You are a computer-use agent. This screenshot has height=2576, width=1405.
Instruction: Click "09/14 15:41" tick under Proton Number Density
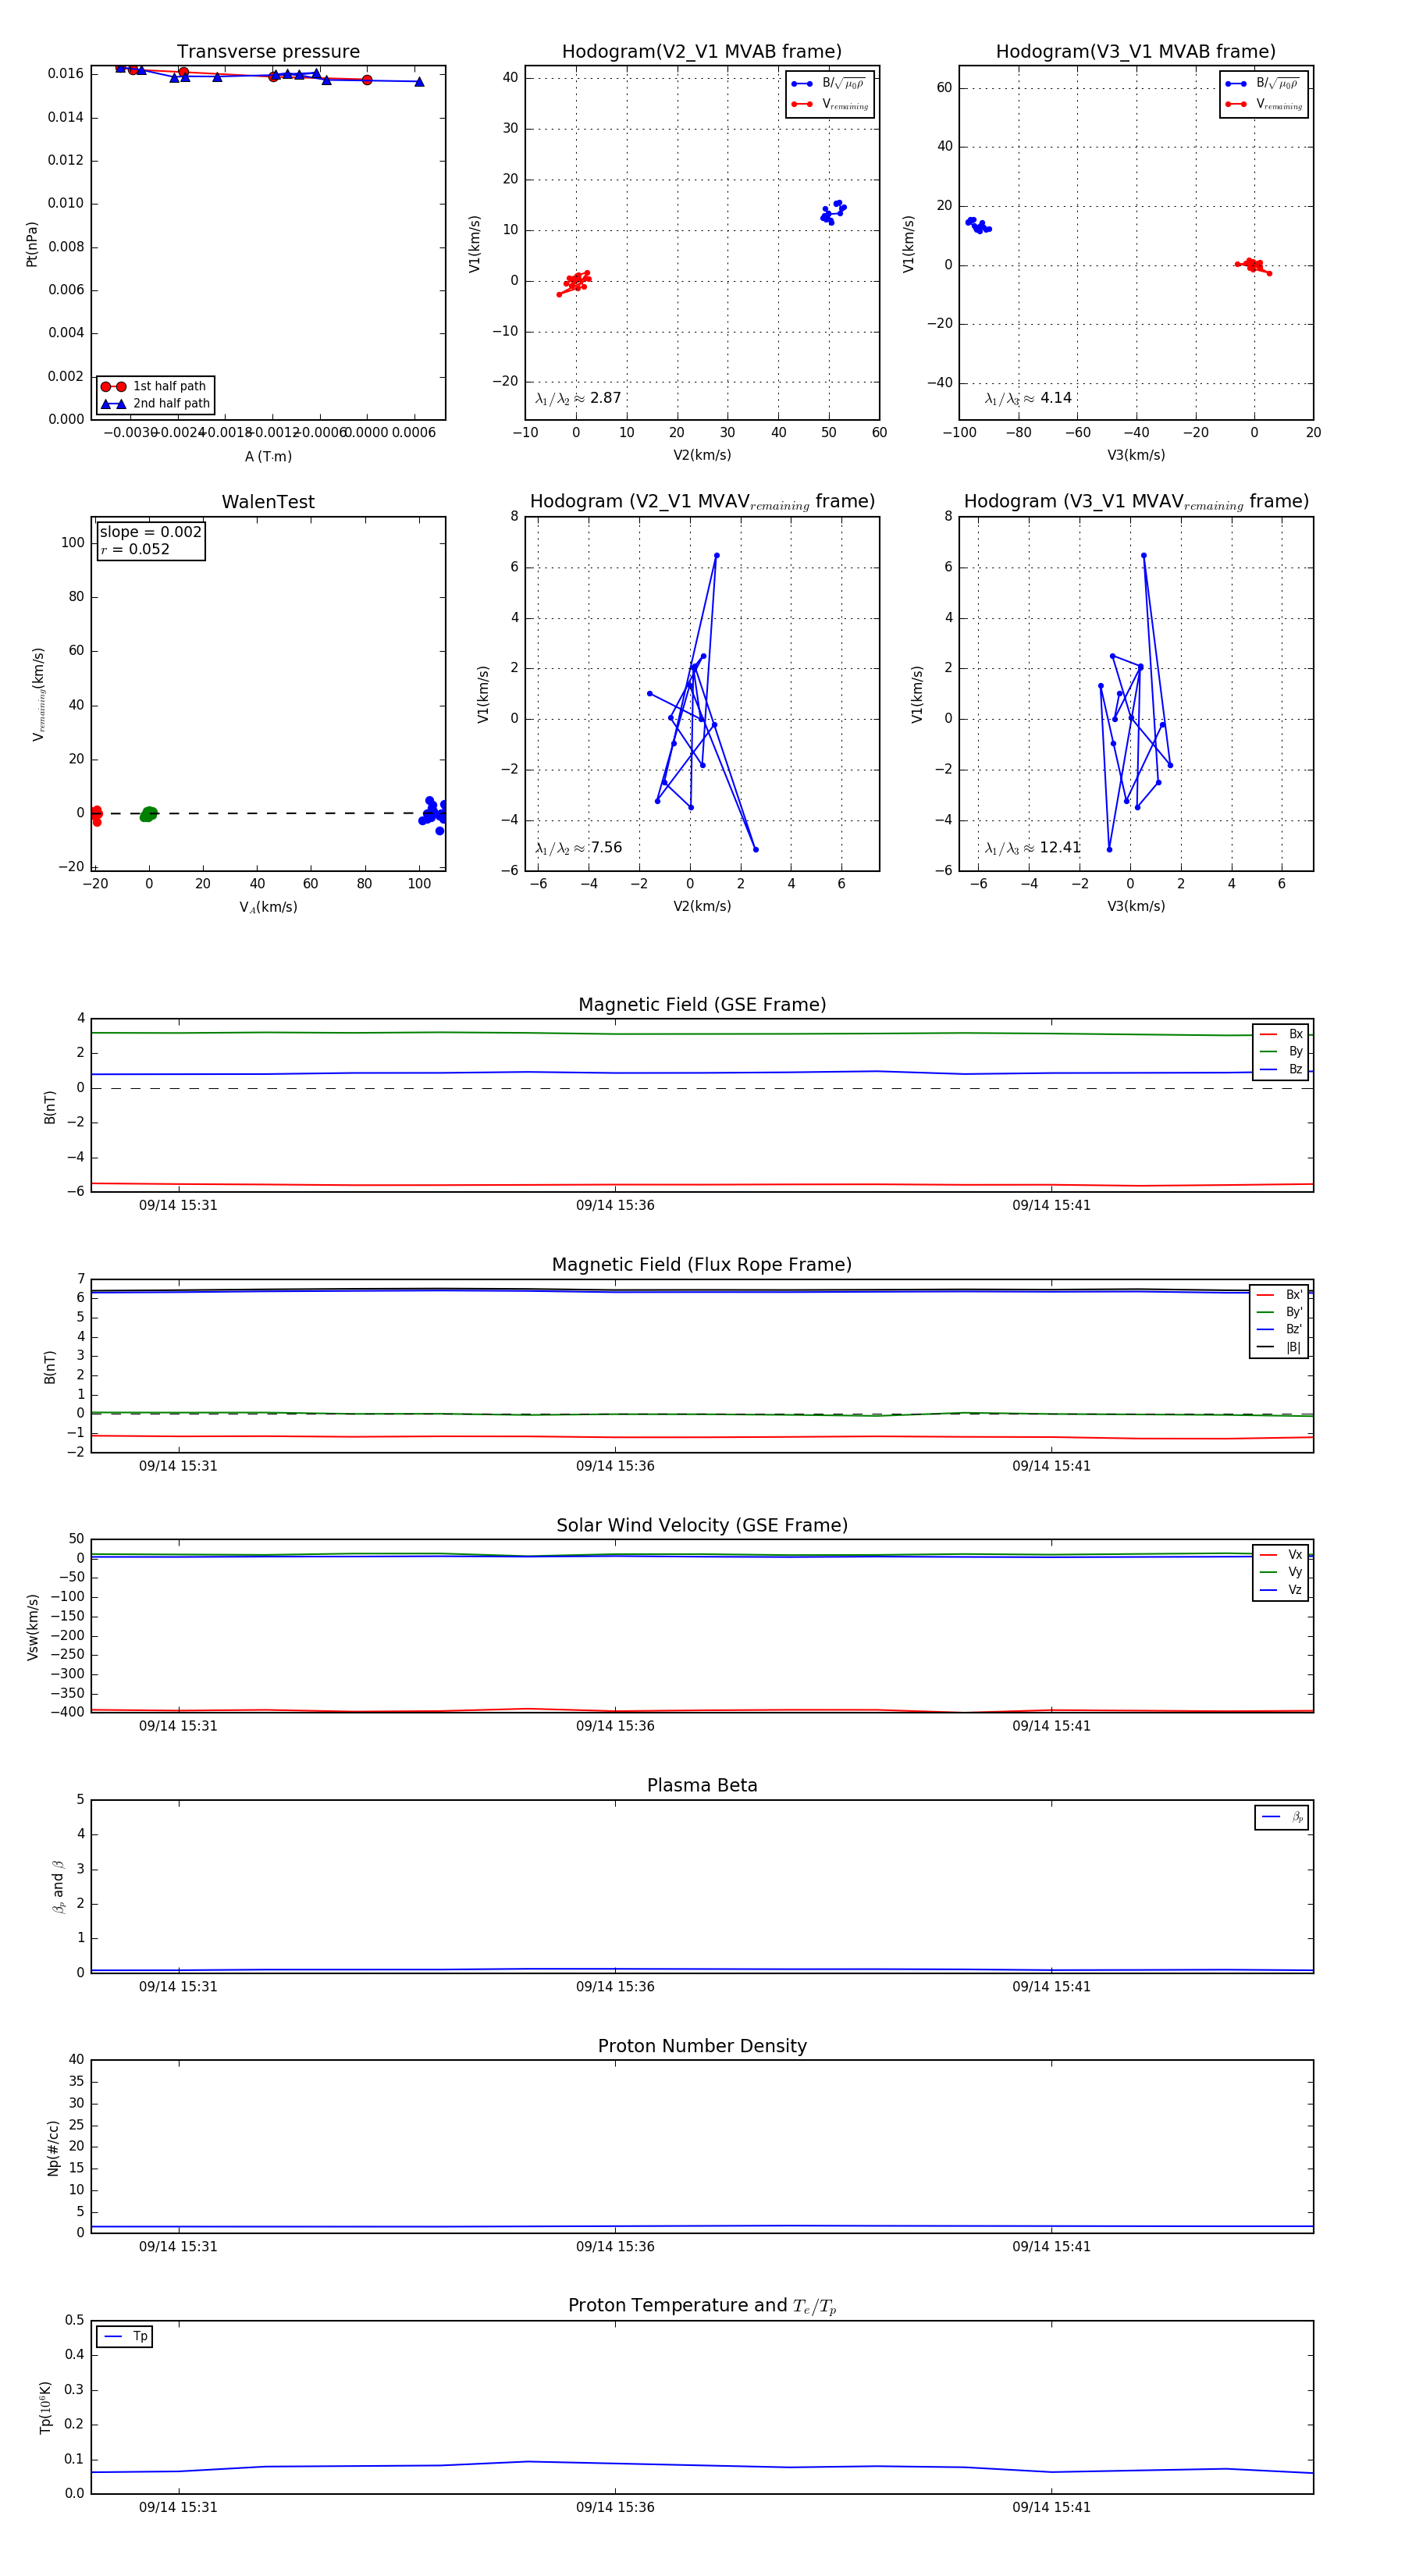coord(1051,2247)
